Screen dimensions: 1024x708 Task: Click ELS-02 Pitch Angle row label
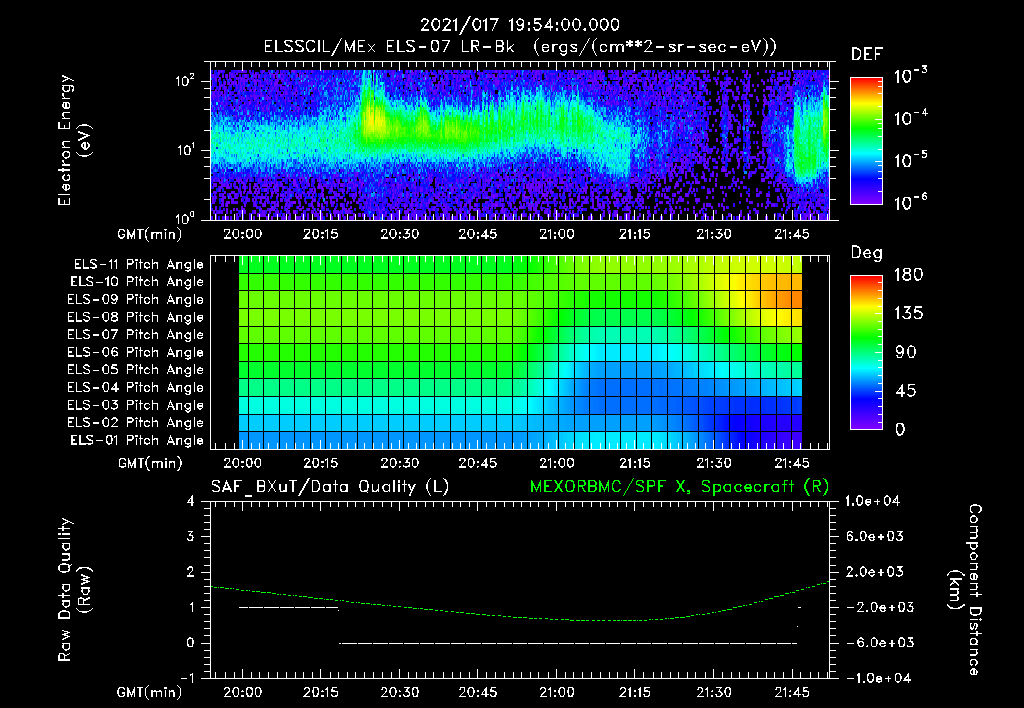point(135,423)
